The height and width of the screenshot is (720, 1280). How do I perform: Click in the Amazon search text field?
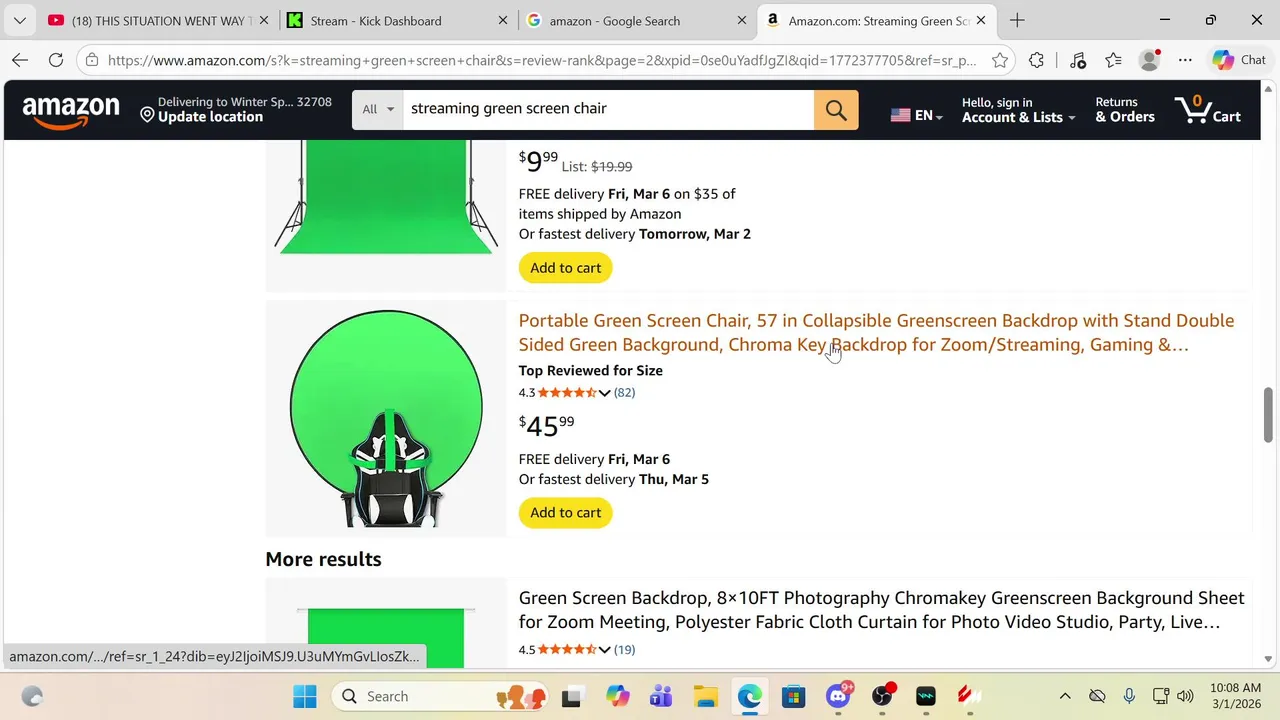(606, 109)
